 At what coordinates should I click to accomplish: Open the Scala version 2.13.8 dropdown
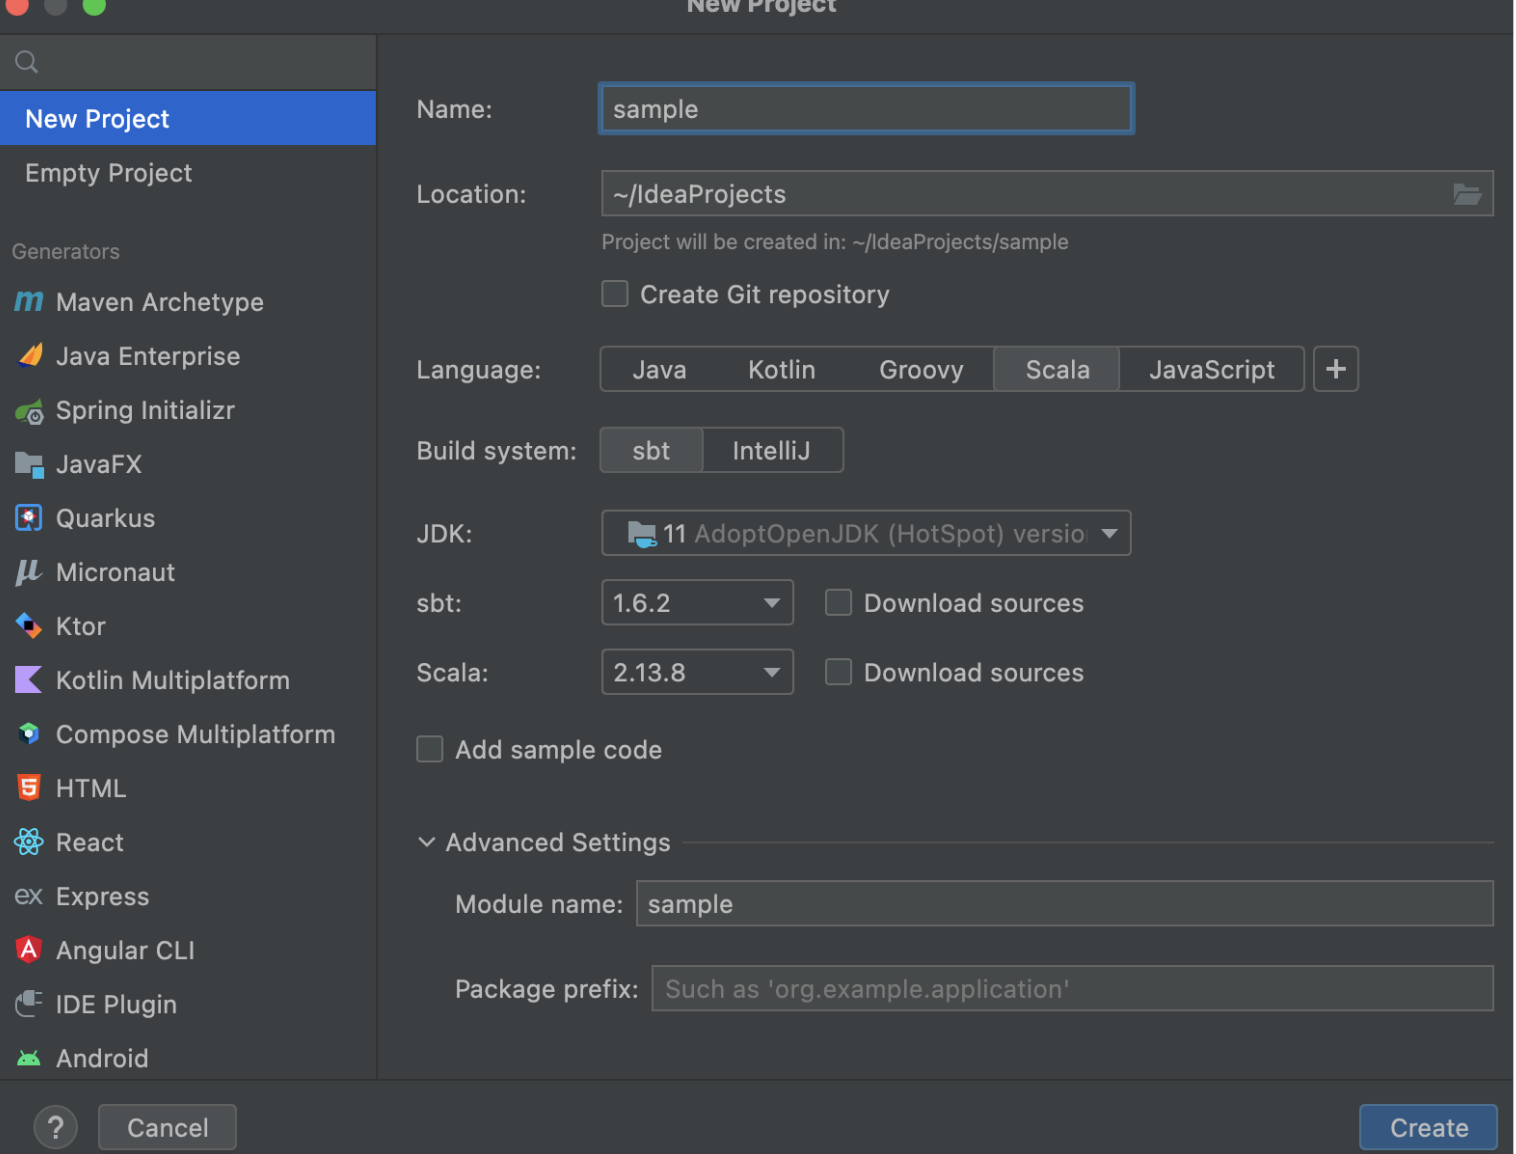pos(697,672)
